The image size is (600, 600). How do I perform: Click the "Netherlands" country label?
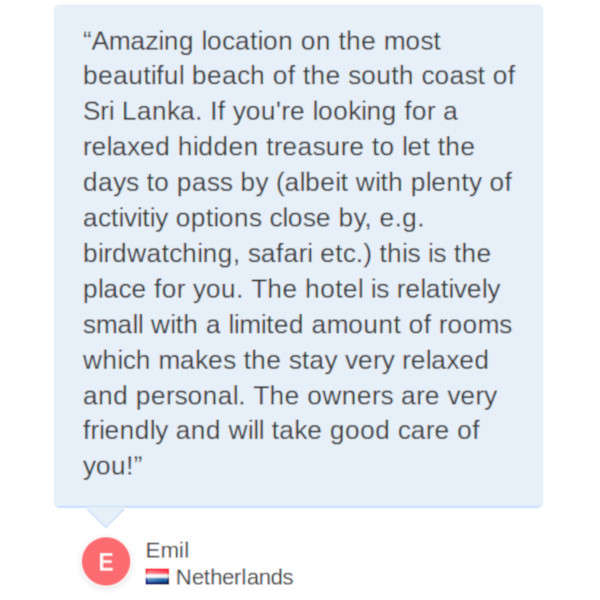[235, 577]
